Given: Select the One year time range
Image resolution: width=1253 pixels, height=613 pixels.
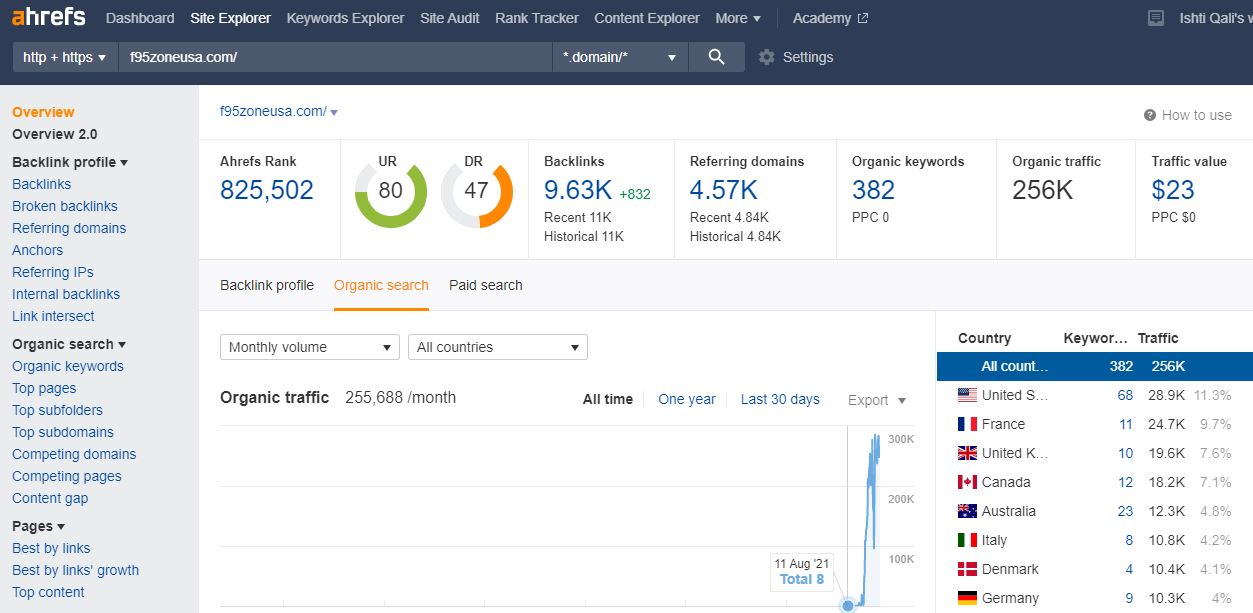Looking at the screenshot, I should (686, 399).
